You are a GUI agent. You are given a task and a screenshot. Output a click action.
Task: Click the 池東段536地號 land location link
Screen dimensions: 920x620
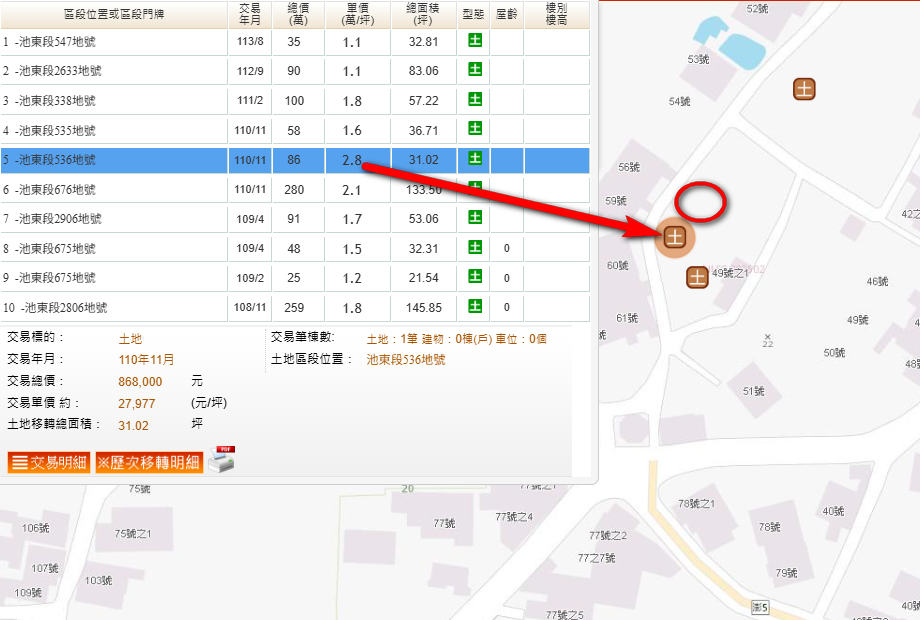pyautogui.click(x=406, y=359)
